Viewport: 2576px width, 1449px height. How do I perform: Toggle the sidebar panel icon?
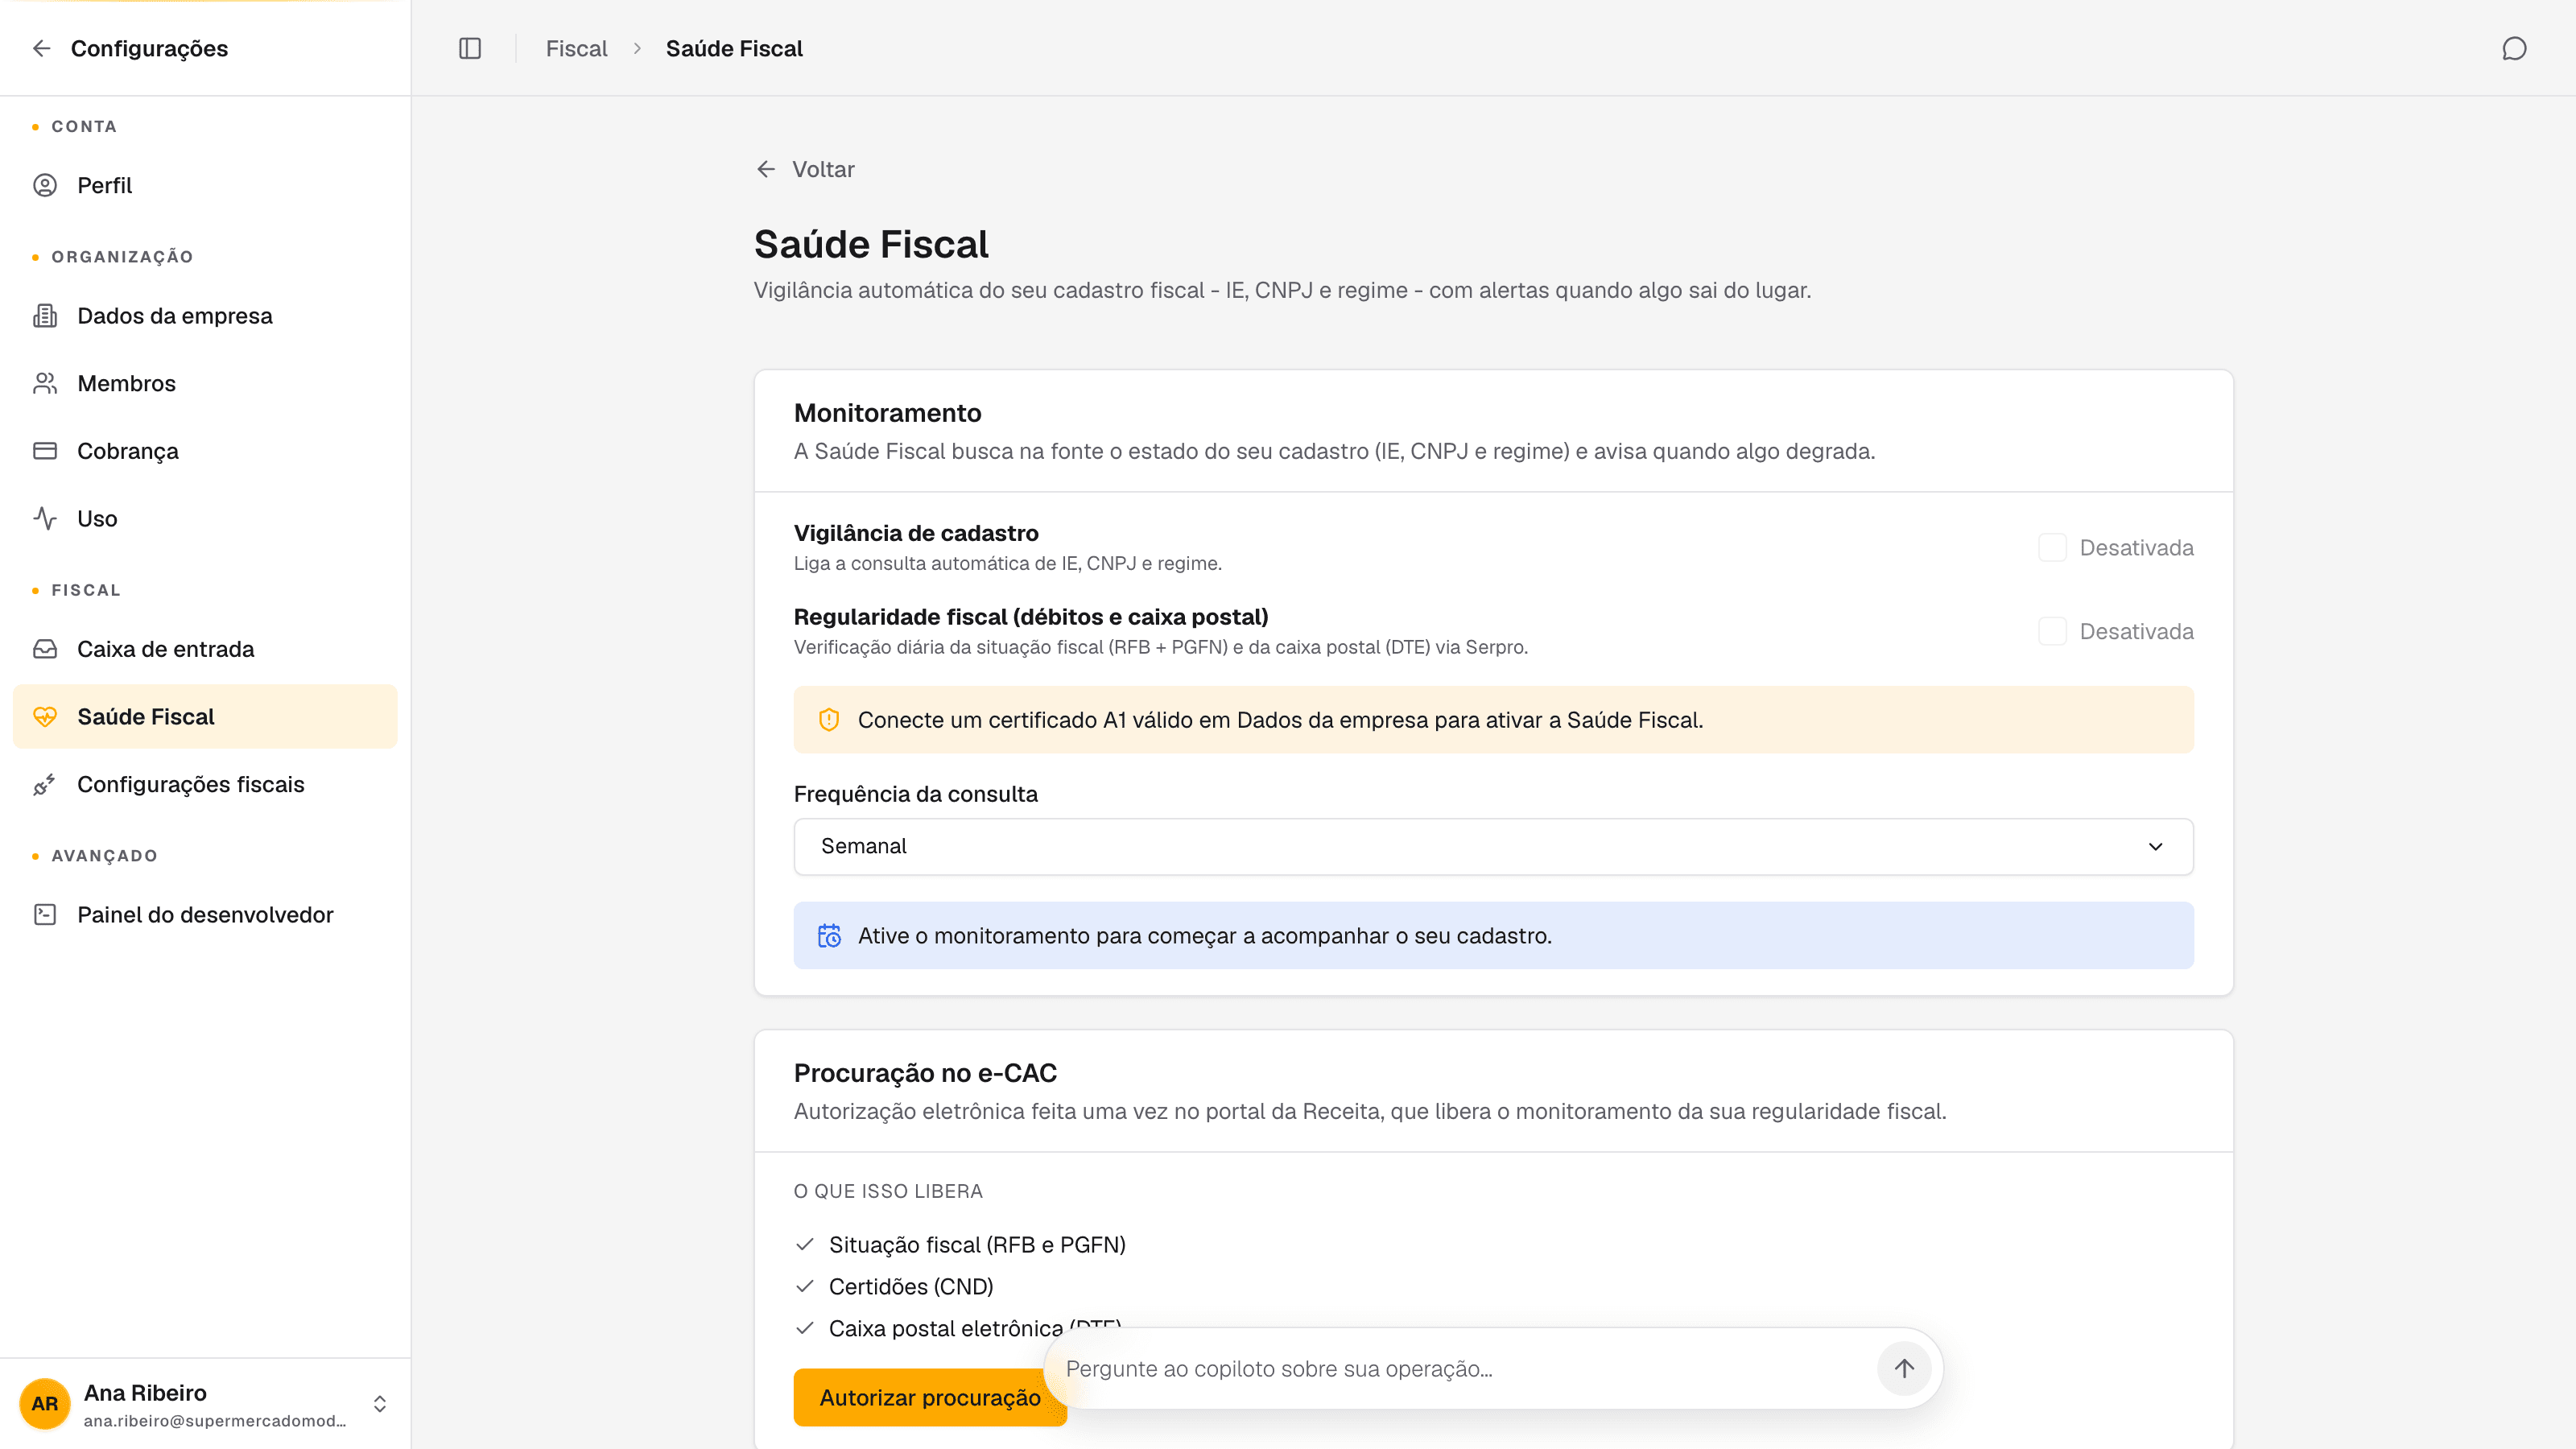click(x=470, y=48)
